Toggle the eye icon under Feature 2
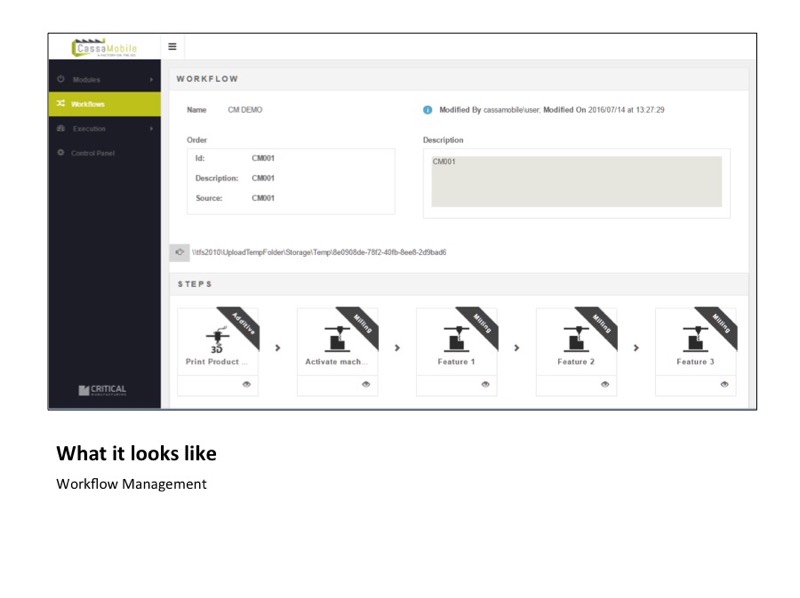Screen dimensions: 800x598 click(x=605, y=385)
